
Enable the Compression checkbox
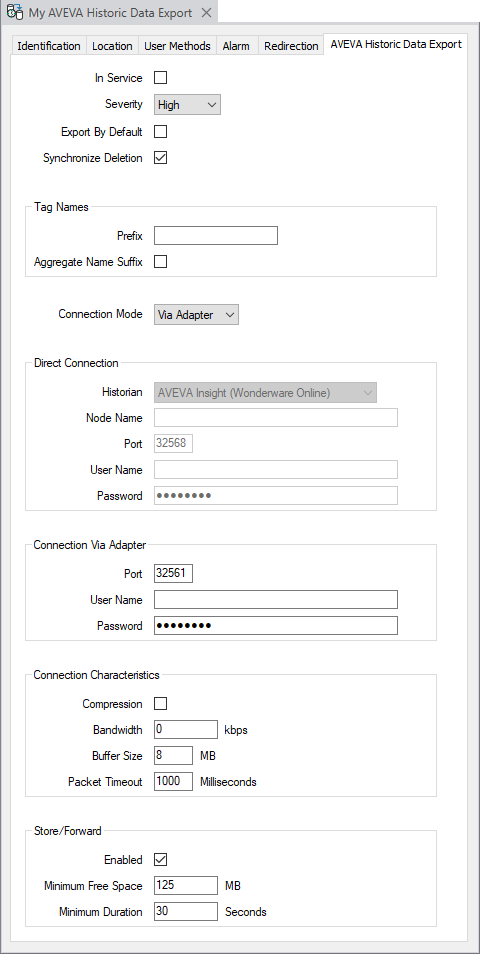tap(161, 703)
